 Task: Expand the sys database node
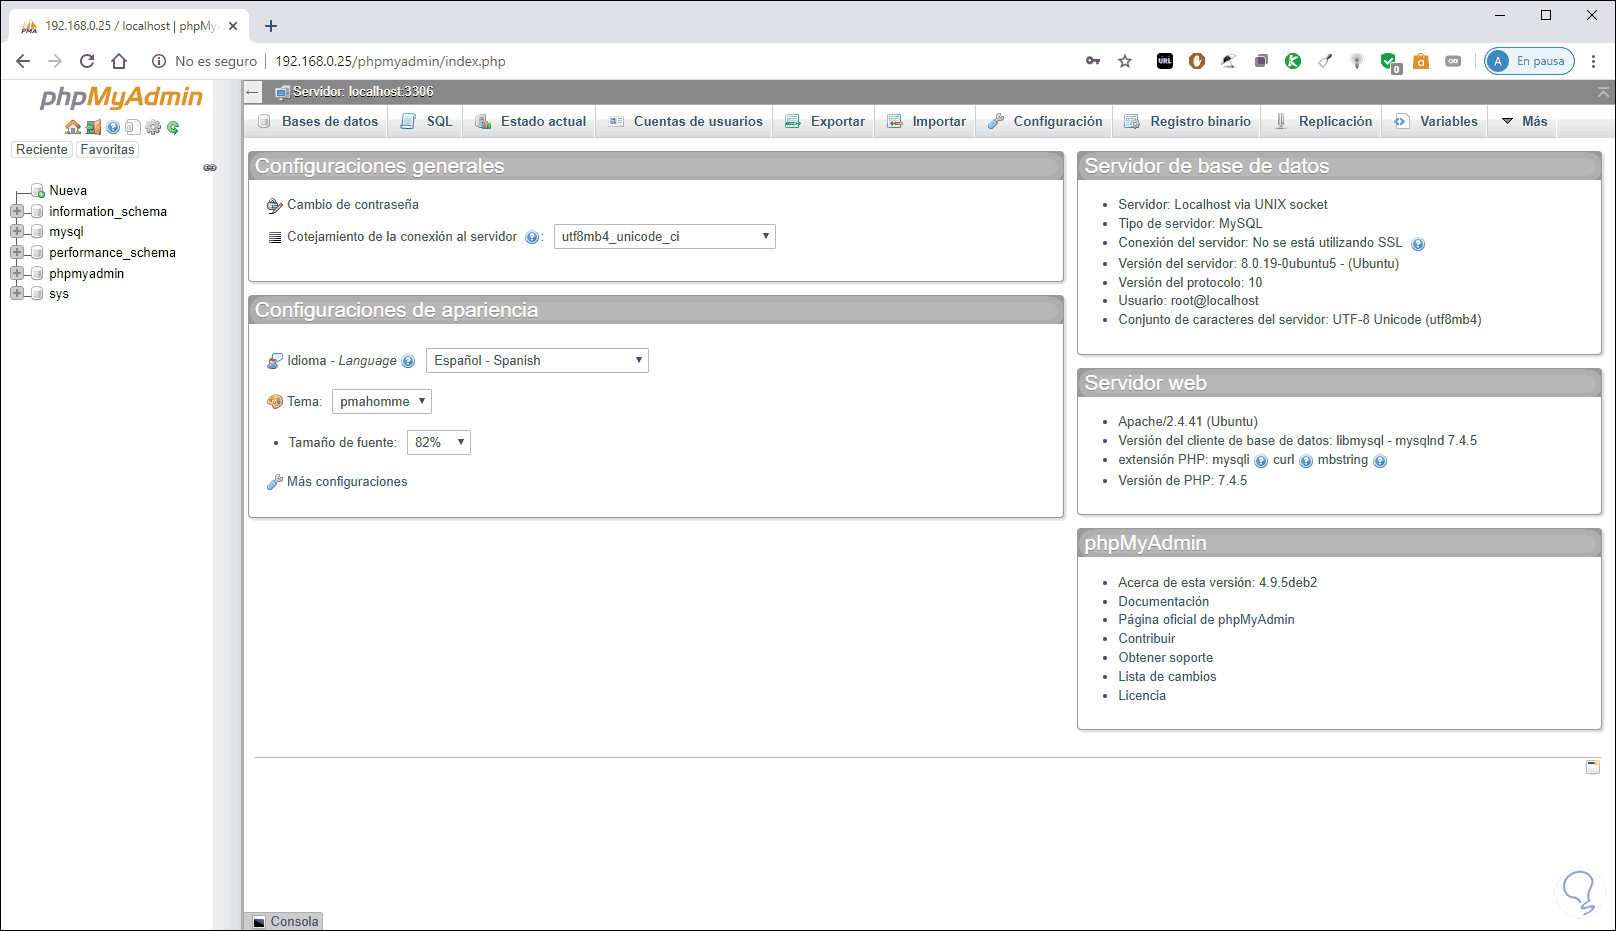17,293
